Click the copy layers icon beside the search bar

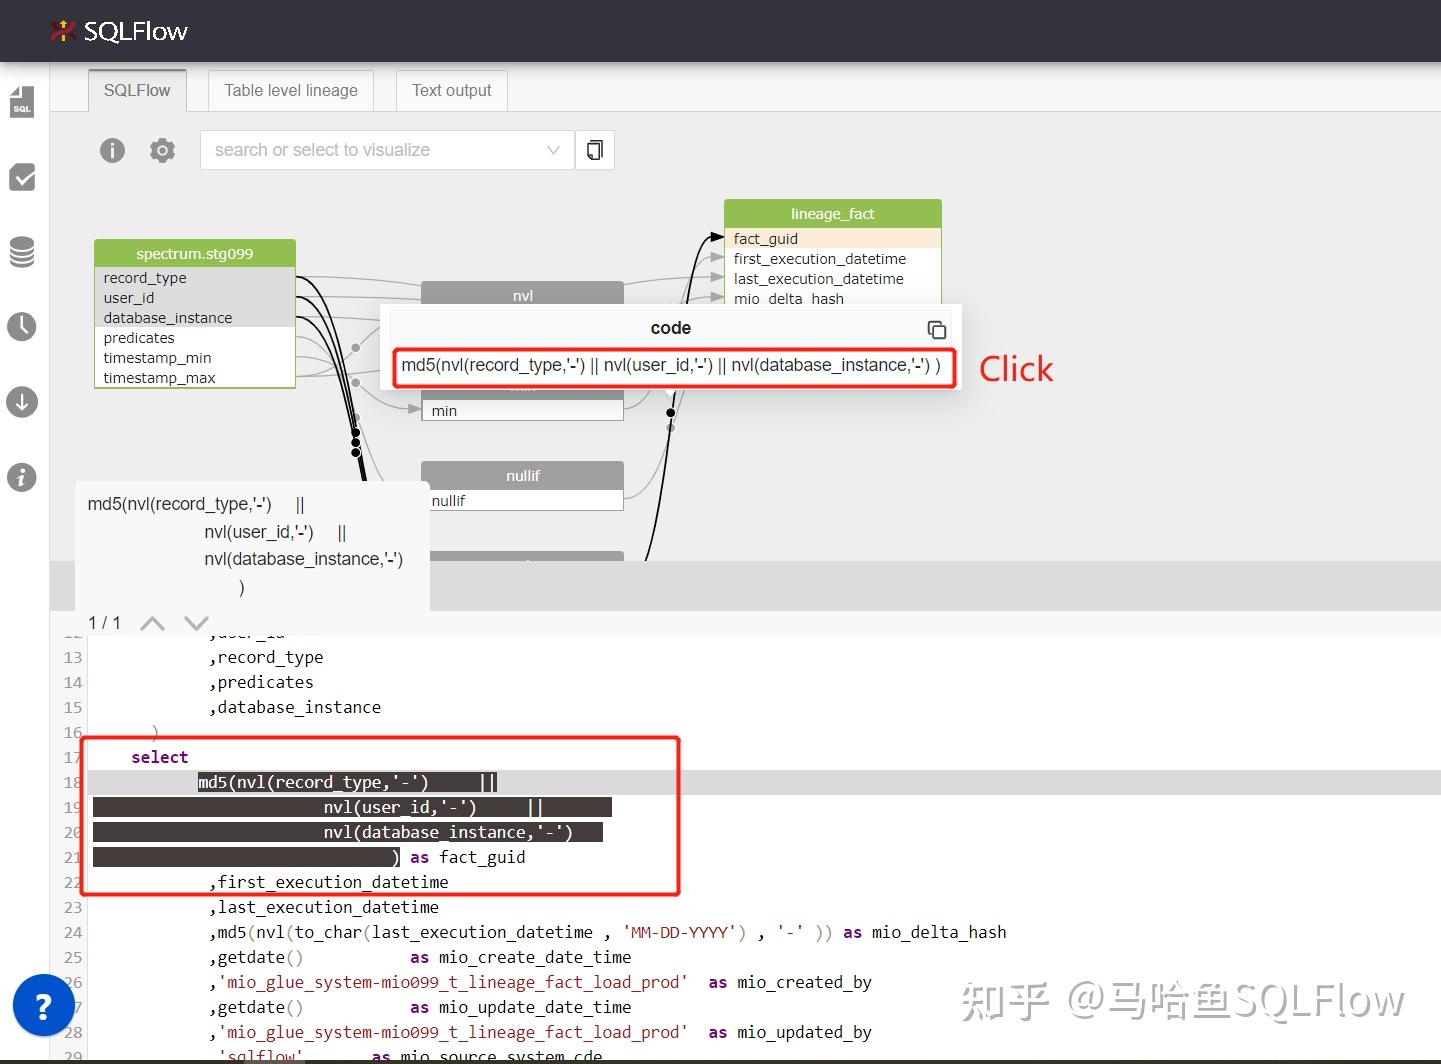[594, 149]
